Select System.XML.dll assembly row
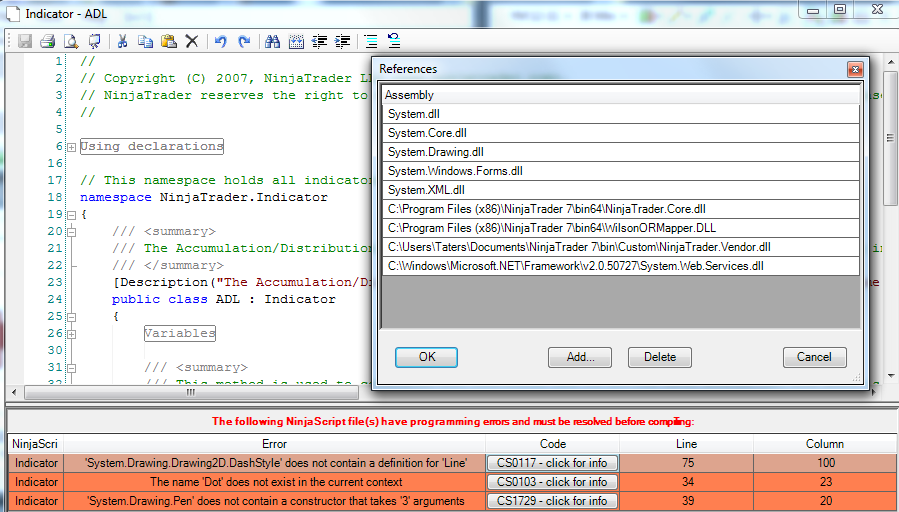The image size is (899, 512). click(621, 190)
